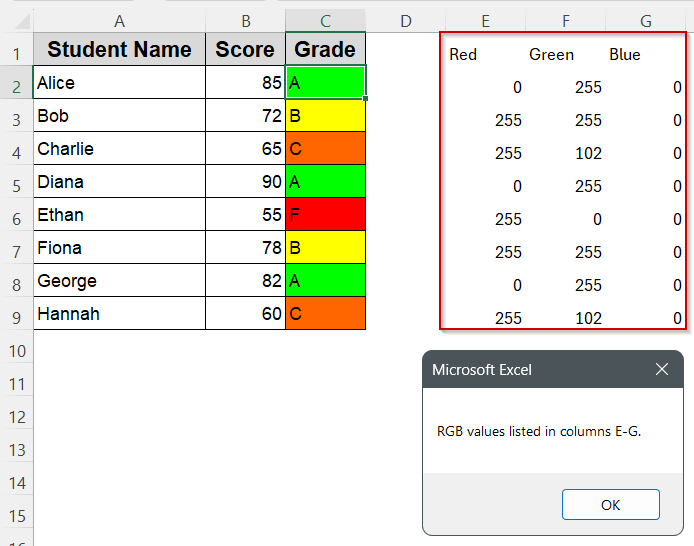Image resolution: width=694 pixels, height=546 pixels.
Task: Click the Score header cell
Action: click(x=246, y=49)
